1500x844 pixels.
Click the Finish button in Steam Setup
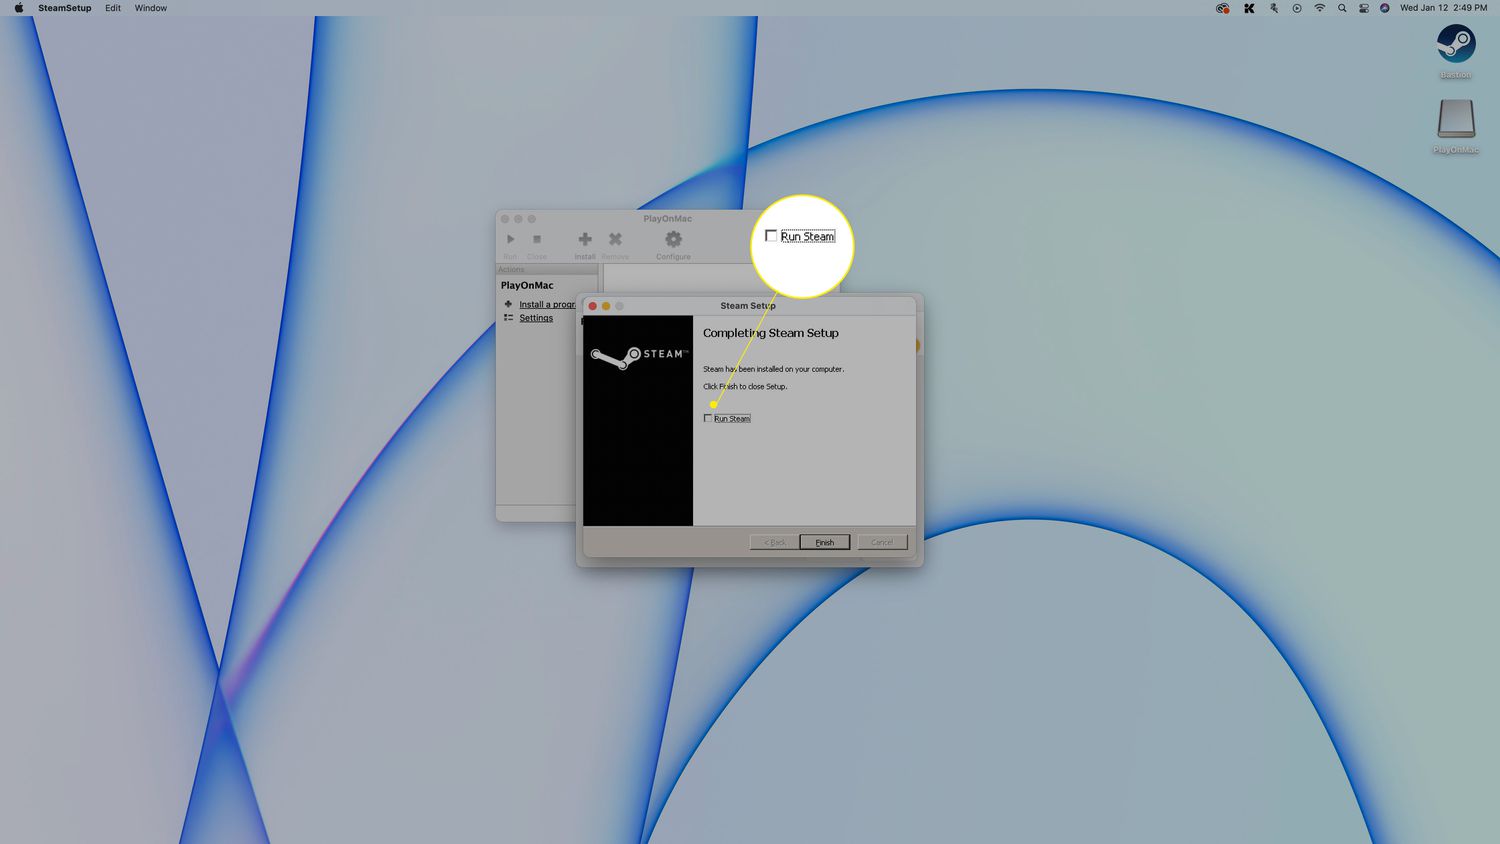(824, 542)
